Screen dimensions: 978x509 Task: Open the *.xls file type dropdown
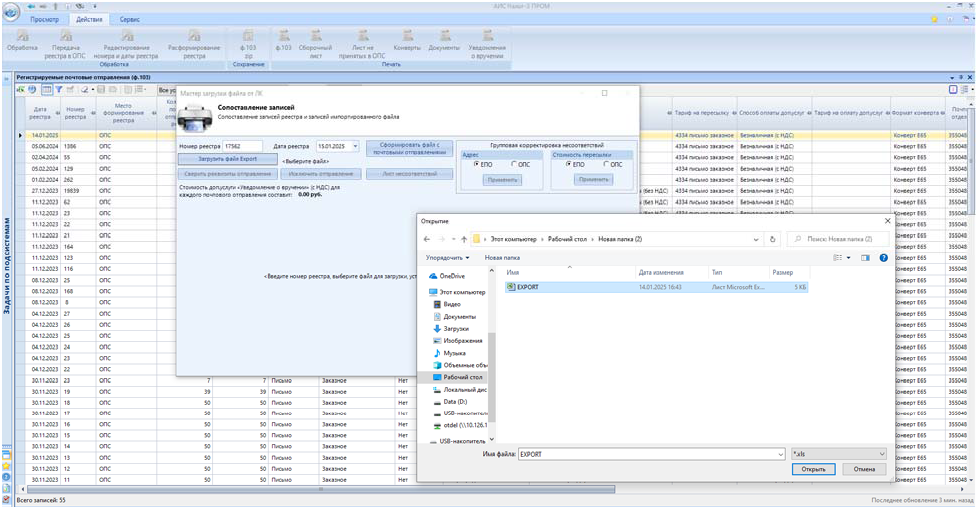(x=880, y=454)
